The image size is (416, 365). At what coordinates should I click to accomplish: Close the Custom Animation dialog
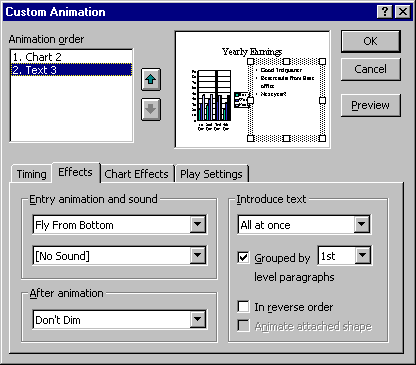coord(403,12)
